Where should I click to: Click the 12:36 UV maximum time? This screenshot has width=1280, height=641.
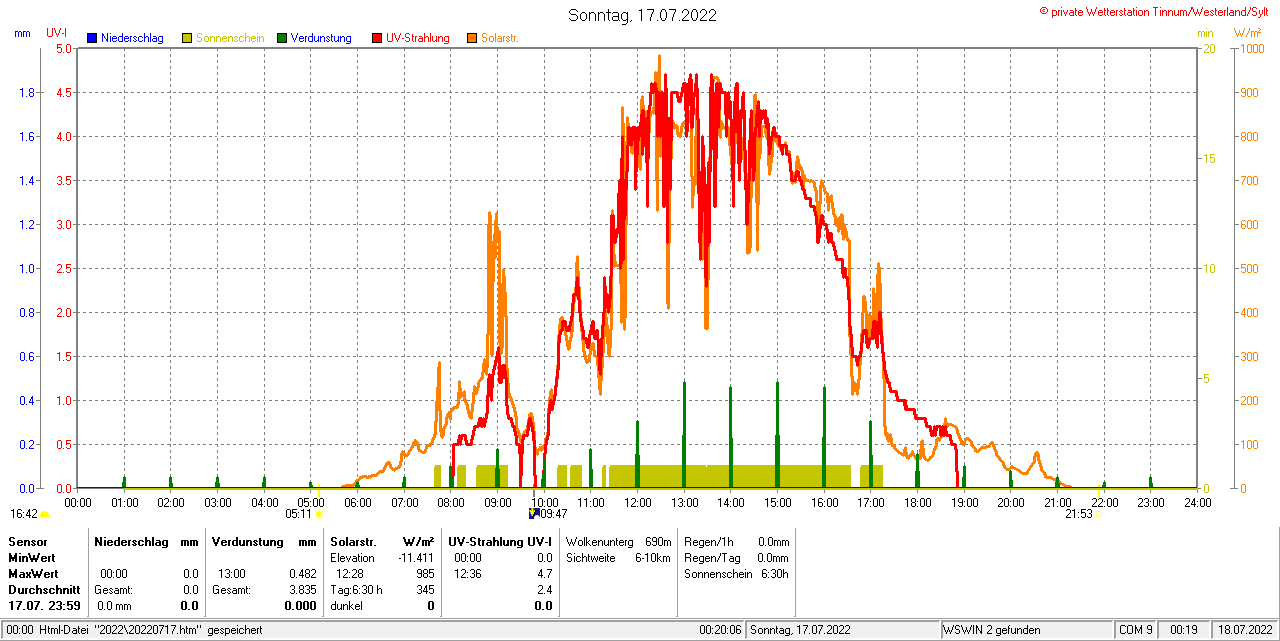(467, 574)
